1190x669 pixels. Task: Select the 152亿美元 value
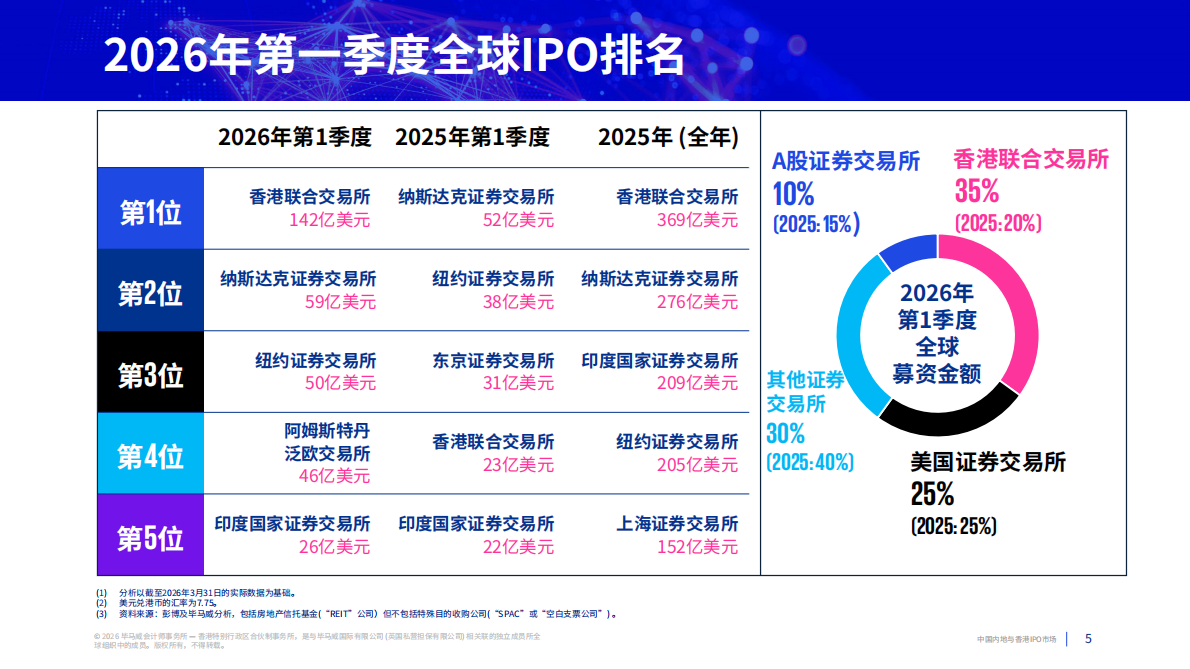697,547
